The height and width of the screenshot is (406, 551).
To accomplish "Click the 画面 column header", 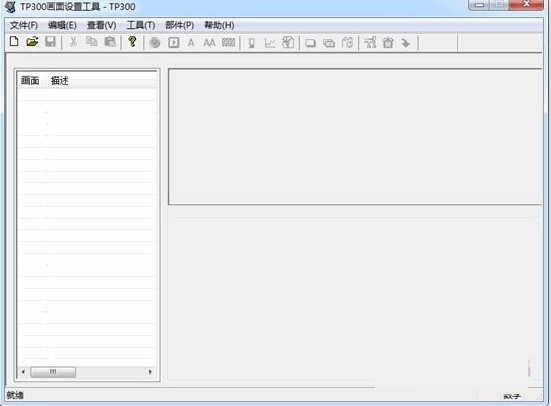I will pos(30,80).
